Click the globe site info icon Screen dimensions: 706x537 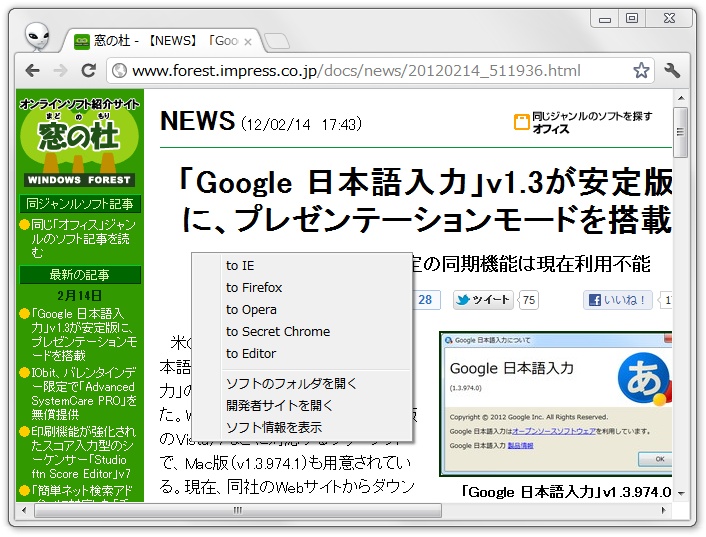119,71
